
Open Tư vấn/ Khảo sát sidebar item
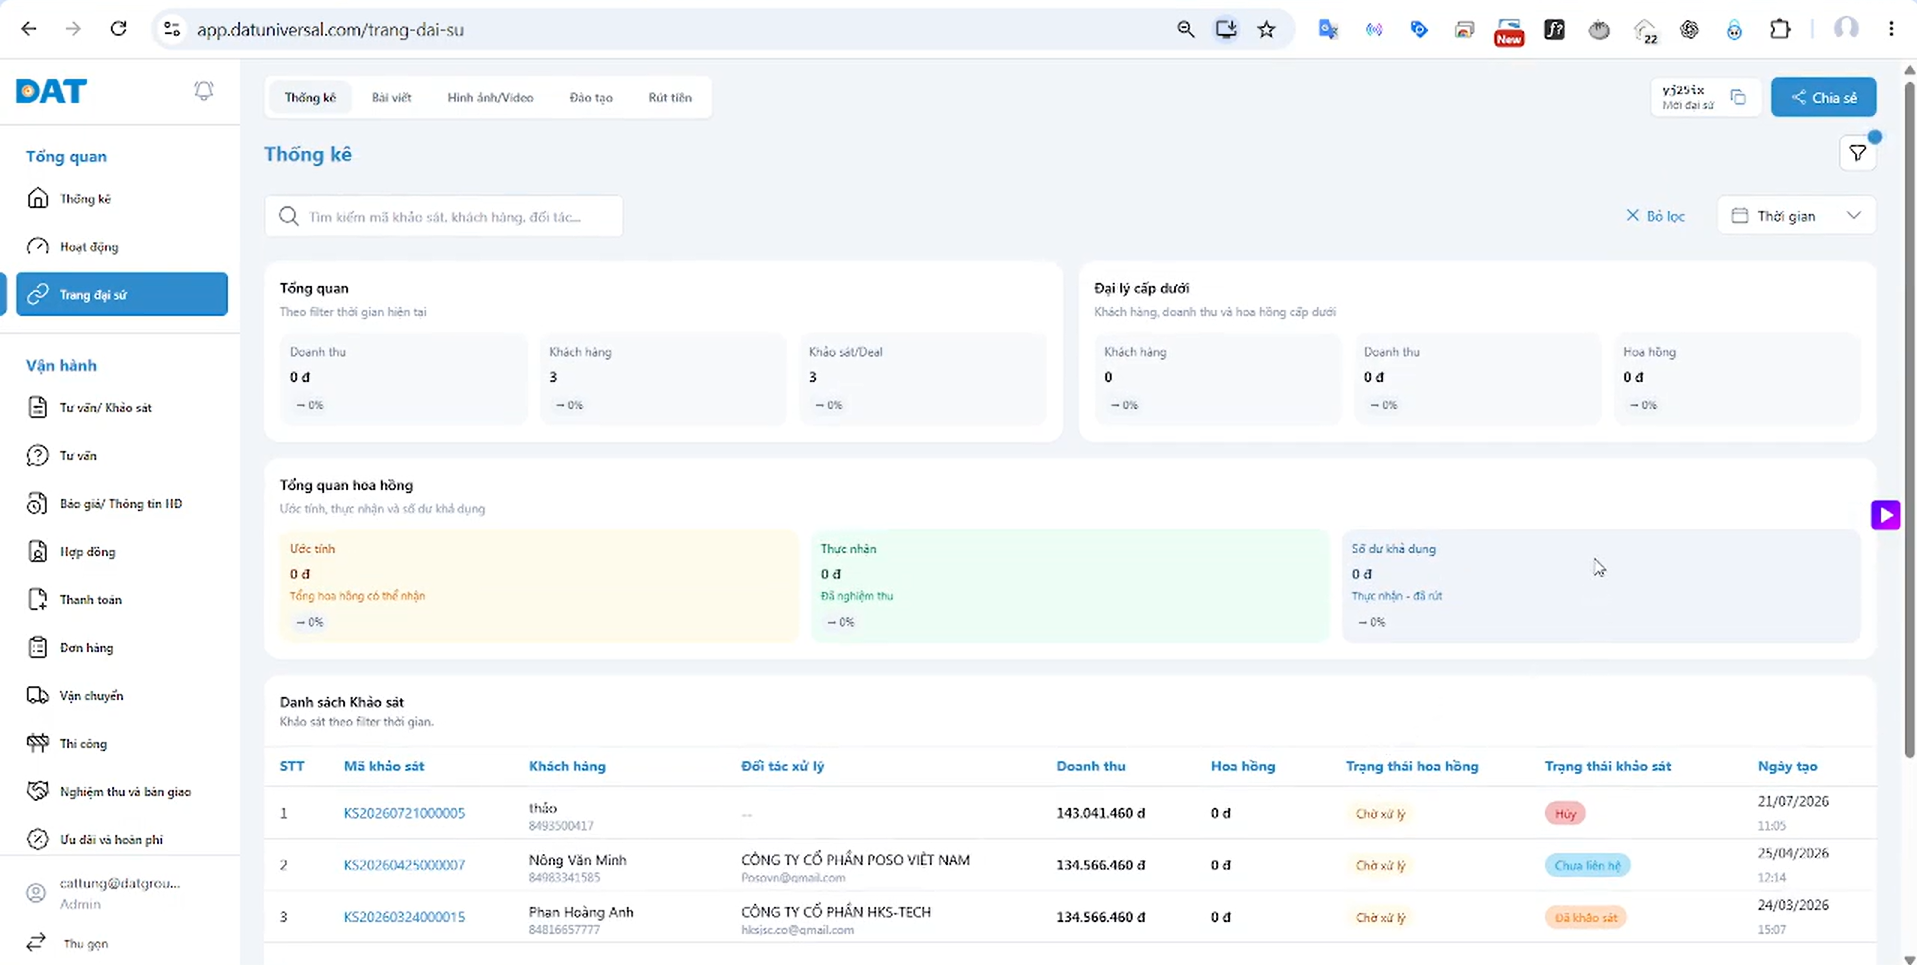click(x=122, y=407)
